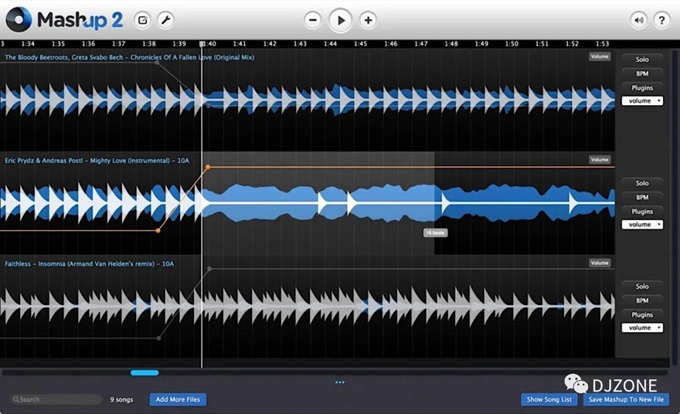Open BPM for the Mighty Love track
Viewport: 680px width, 414px height.
point(642,197)
